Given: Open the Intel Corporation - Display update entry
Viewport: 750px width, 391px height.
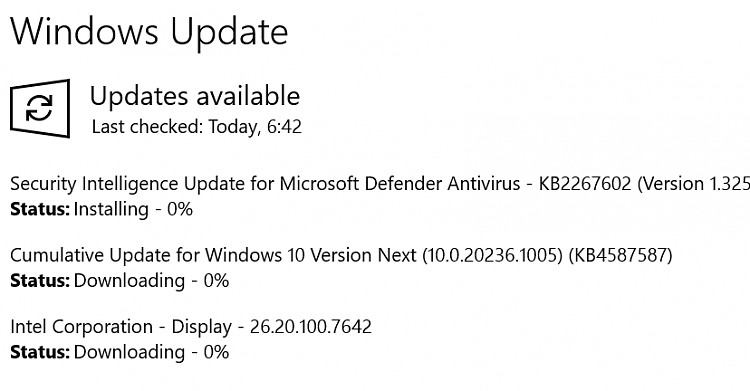Looking at the screenshot, I should tap(191, 326).
